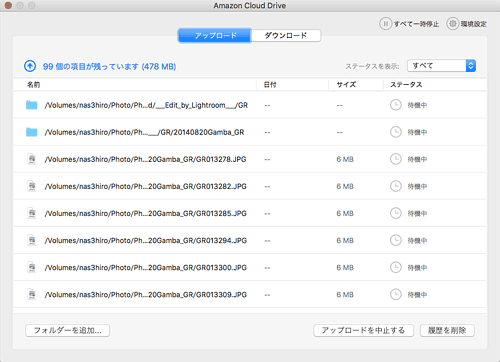The image size is (500, 362).
Task: Click the blue upload arrow circle icon
Action: point(30,66)
